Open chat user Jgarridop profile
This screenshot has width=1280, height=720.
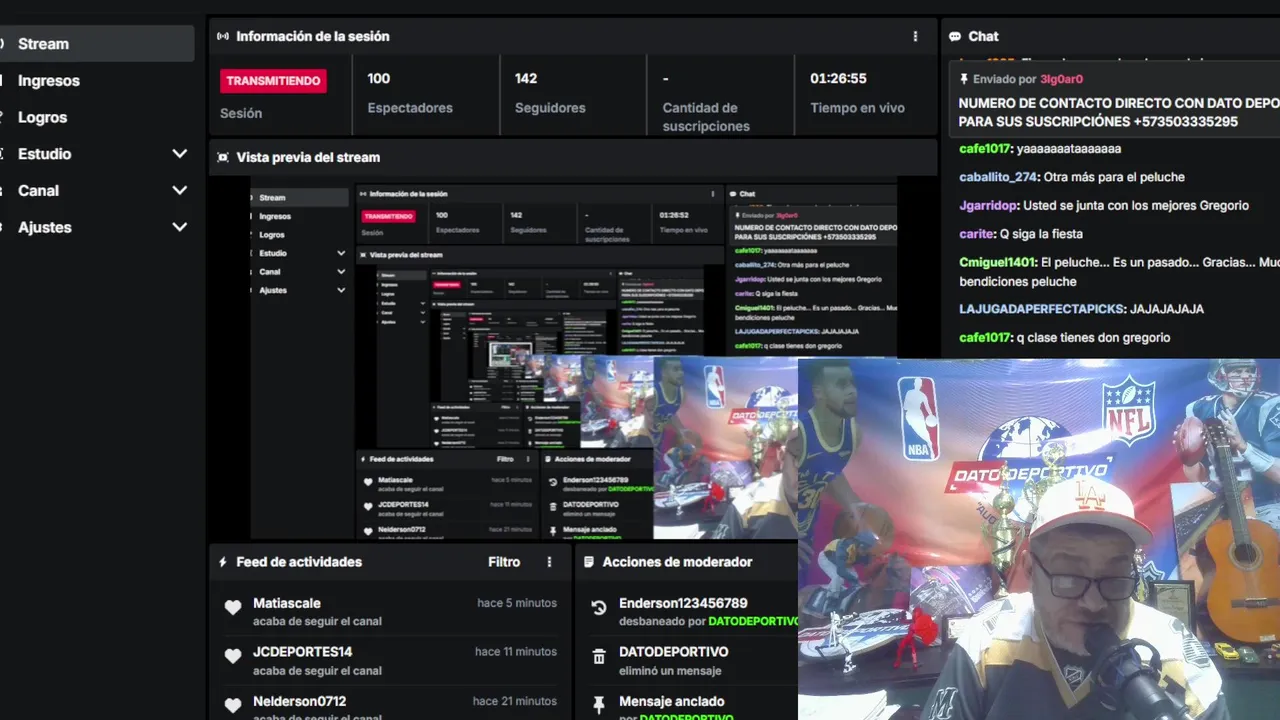pyautogui.click(x=989, y=205)
